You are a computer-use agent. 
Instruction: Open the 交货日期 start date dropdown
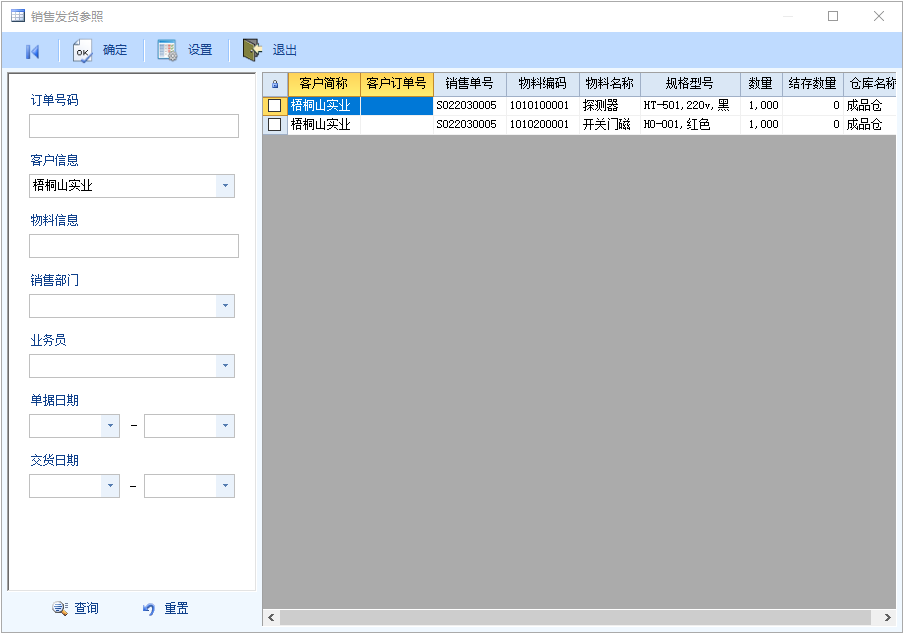coord(110,485)
